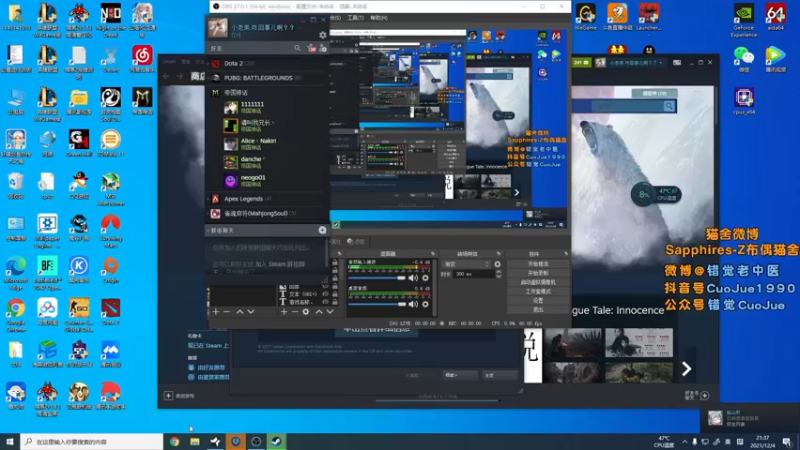Screen dimensions: 800x450
Task: Remove selected scene in OBS scenes panel
Action: click(227, 311)
